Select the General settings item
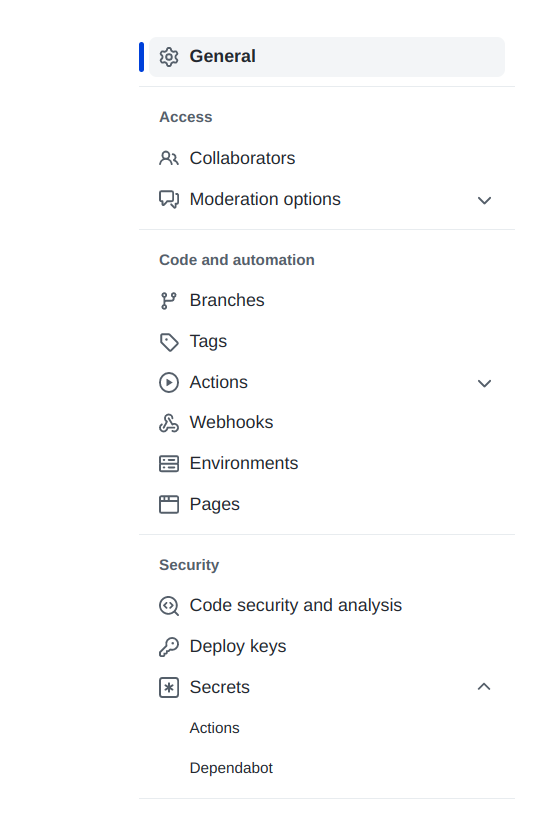The height and width of the screenshot is (819, 545). coord(327,57)
